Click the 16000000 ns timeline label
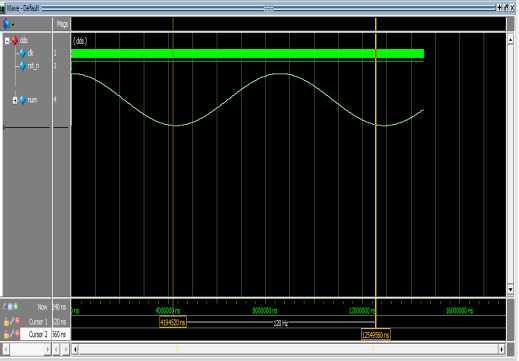 pos(459,311)
